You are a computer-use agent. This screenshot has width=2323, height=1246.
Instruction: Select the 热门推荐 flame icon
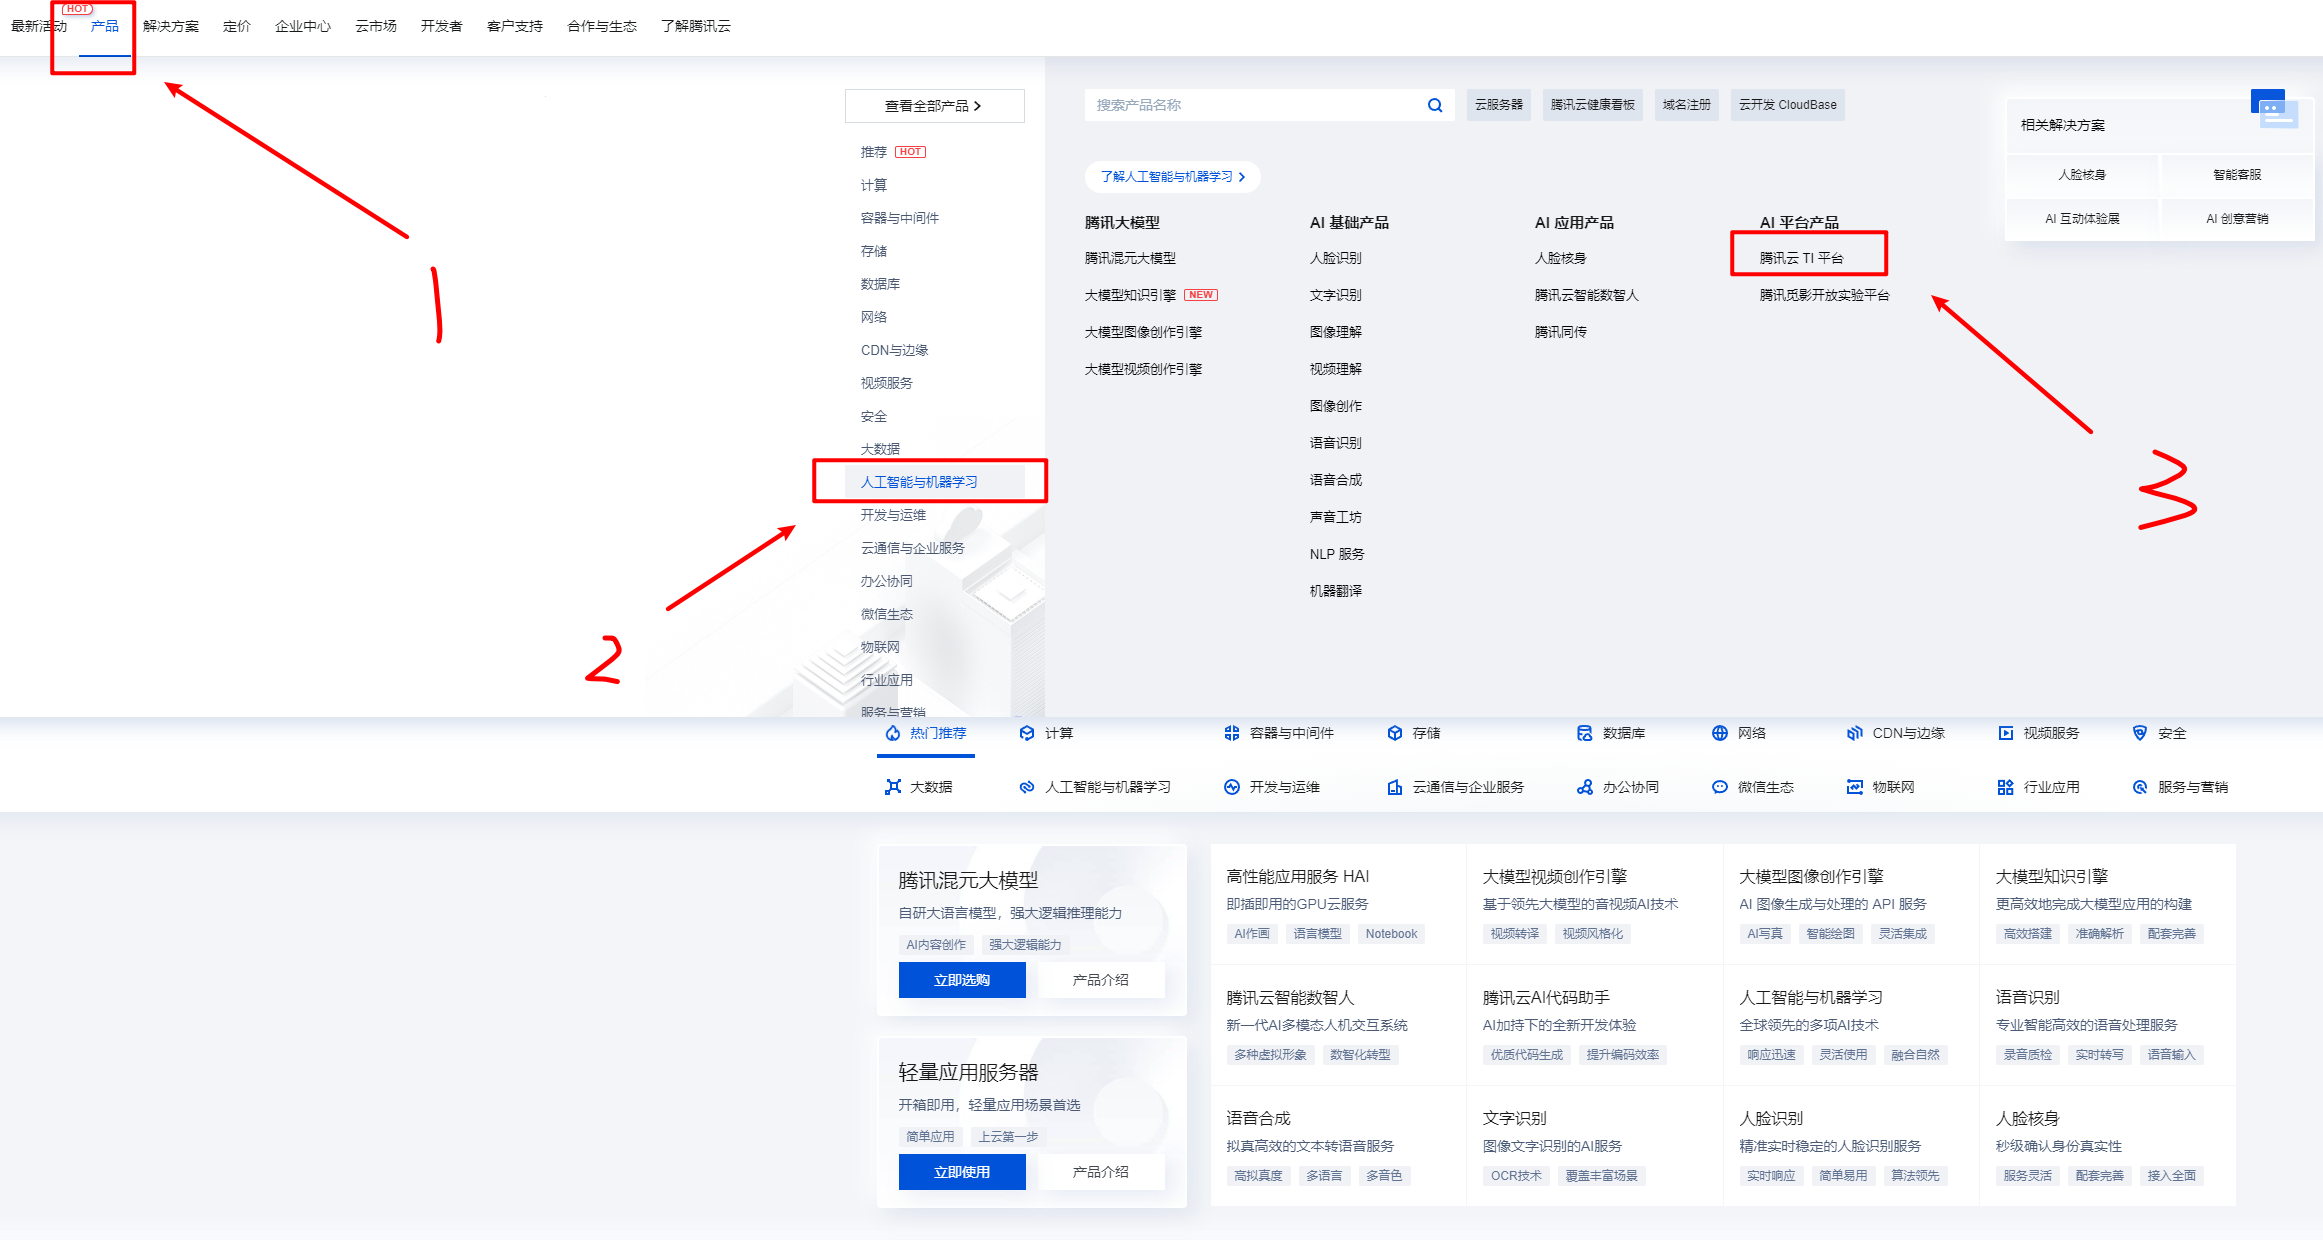894,733
